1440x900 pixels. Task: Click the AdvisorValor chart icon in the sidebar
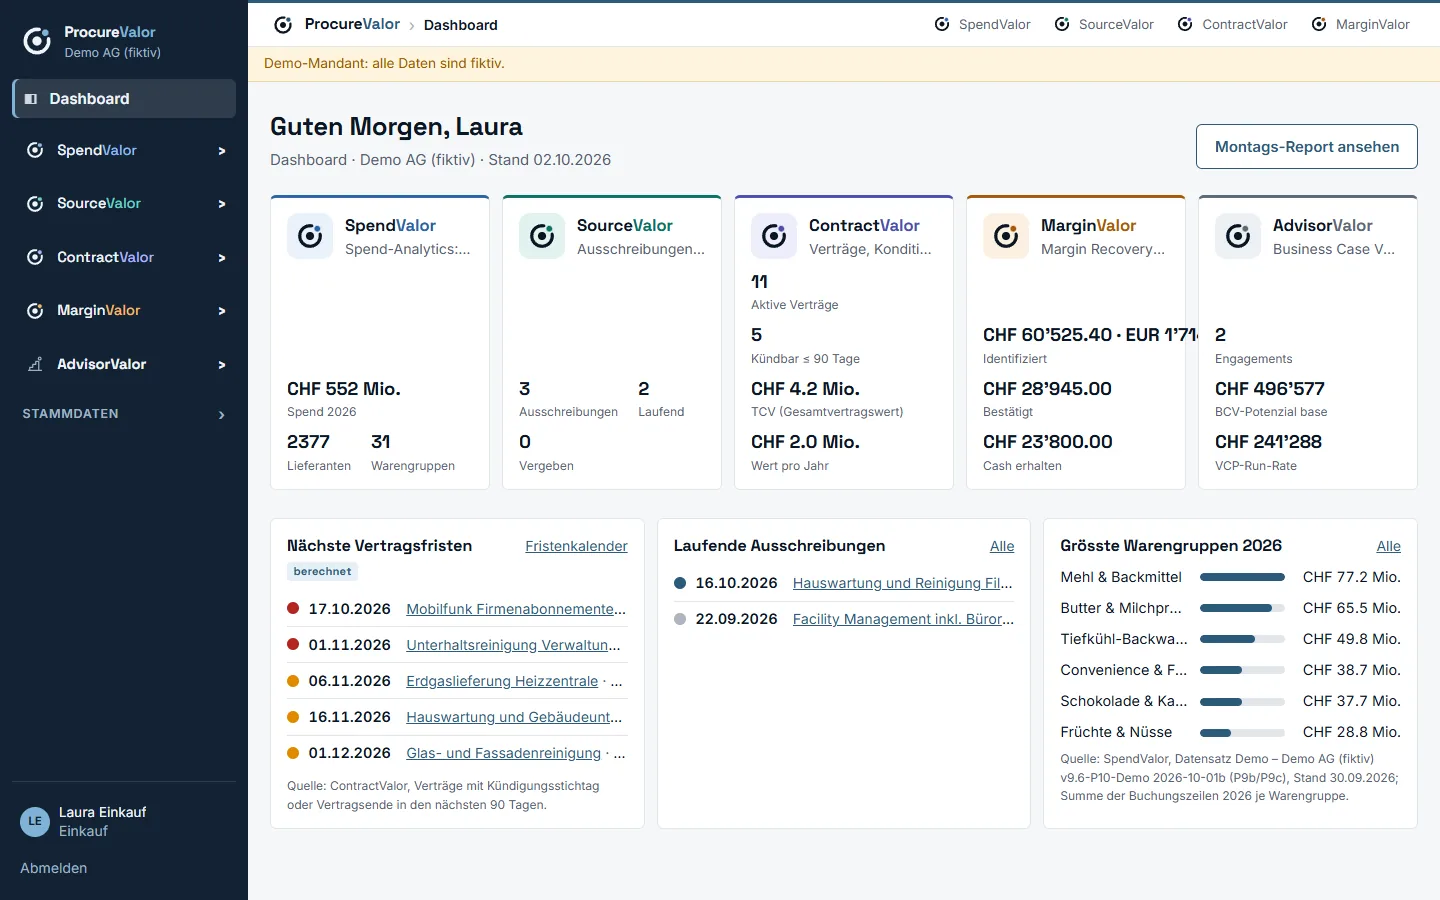coord(35,364)
